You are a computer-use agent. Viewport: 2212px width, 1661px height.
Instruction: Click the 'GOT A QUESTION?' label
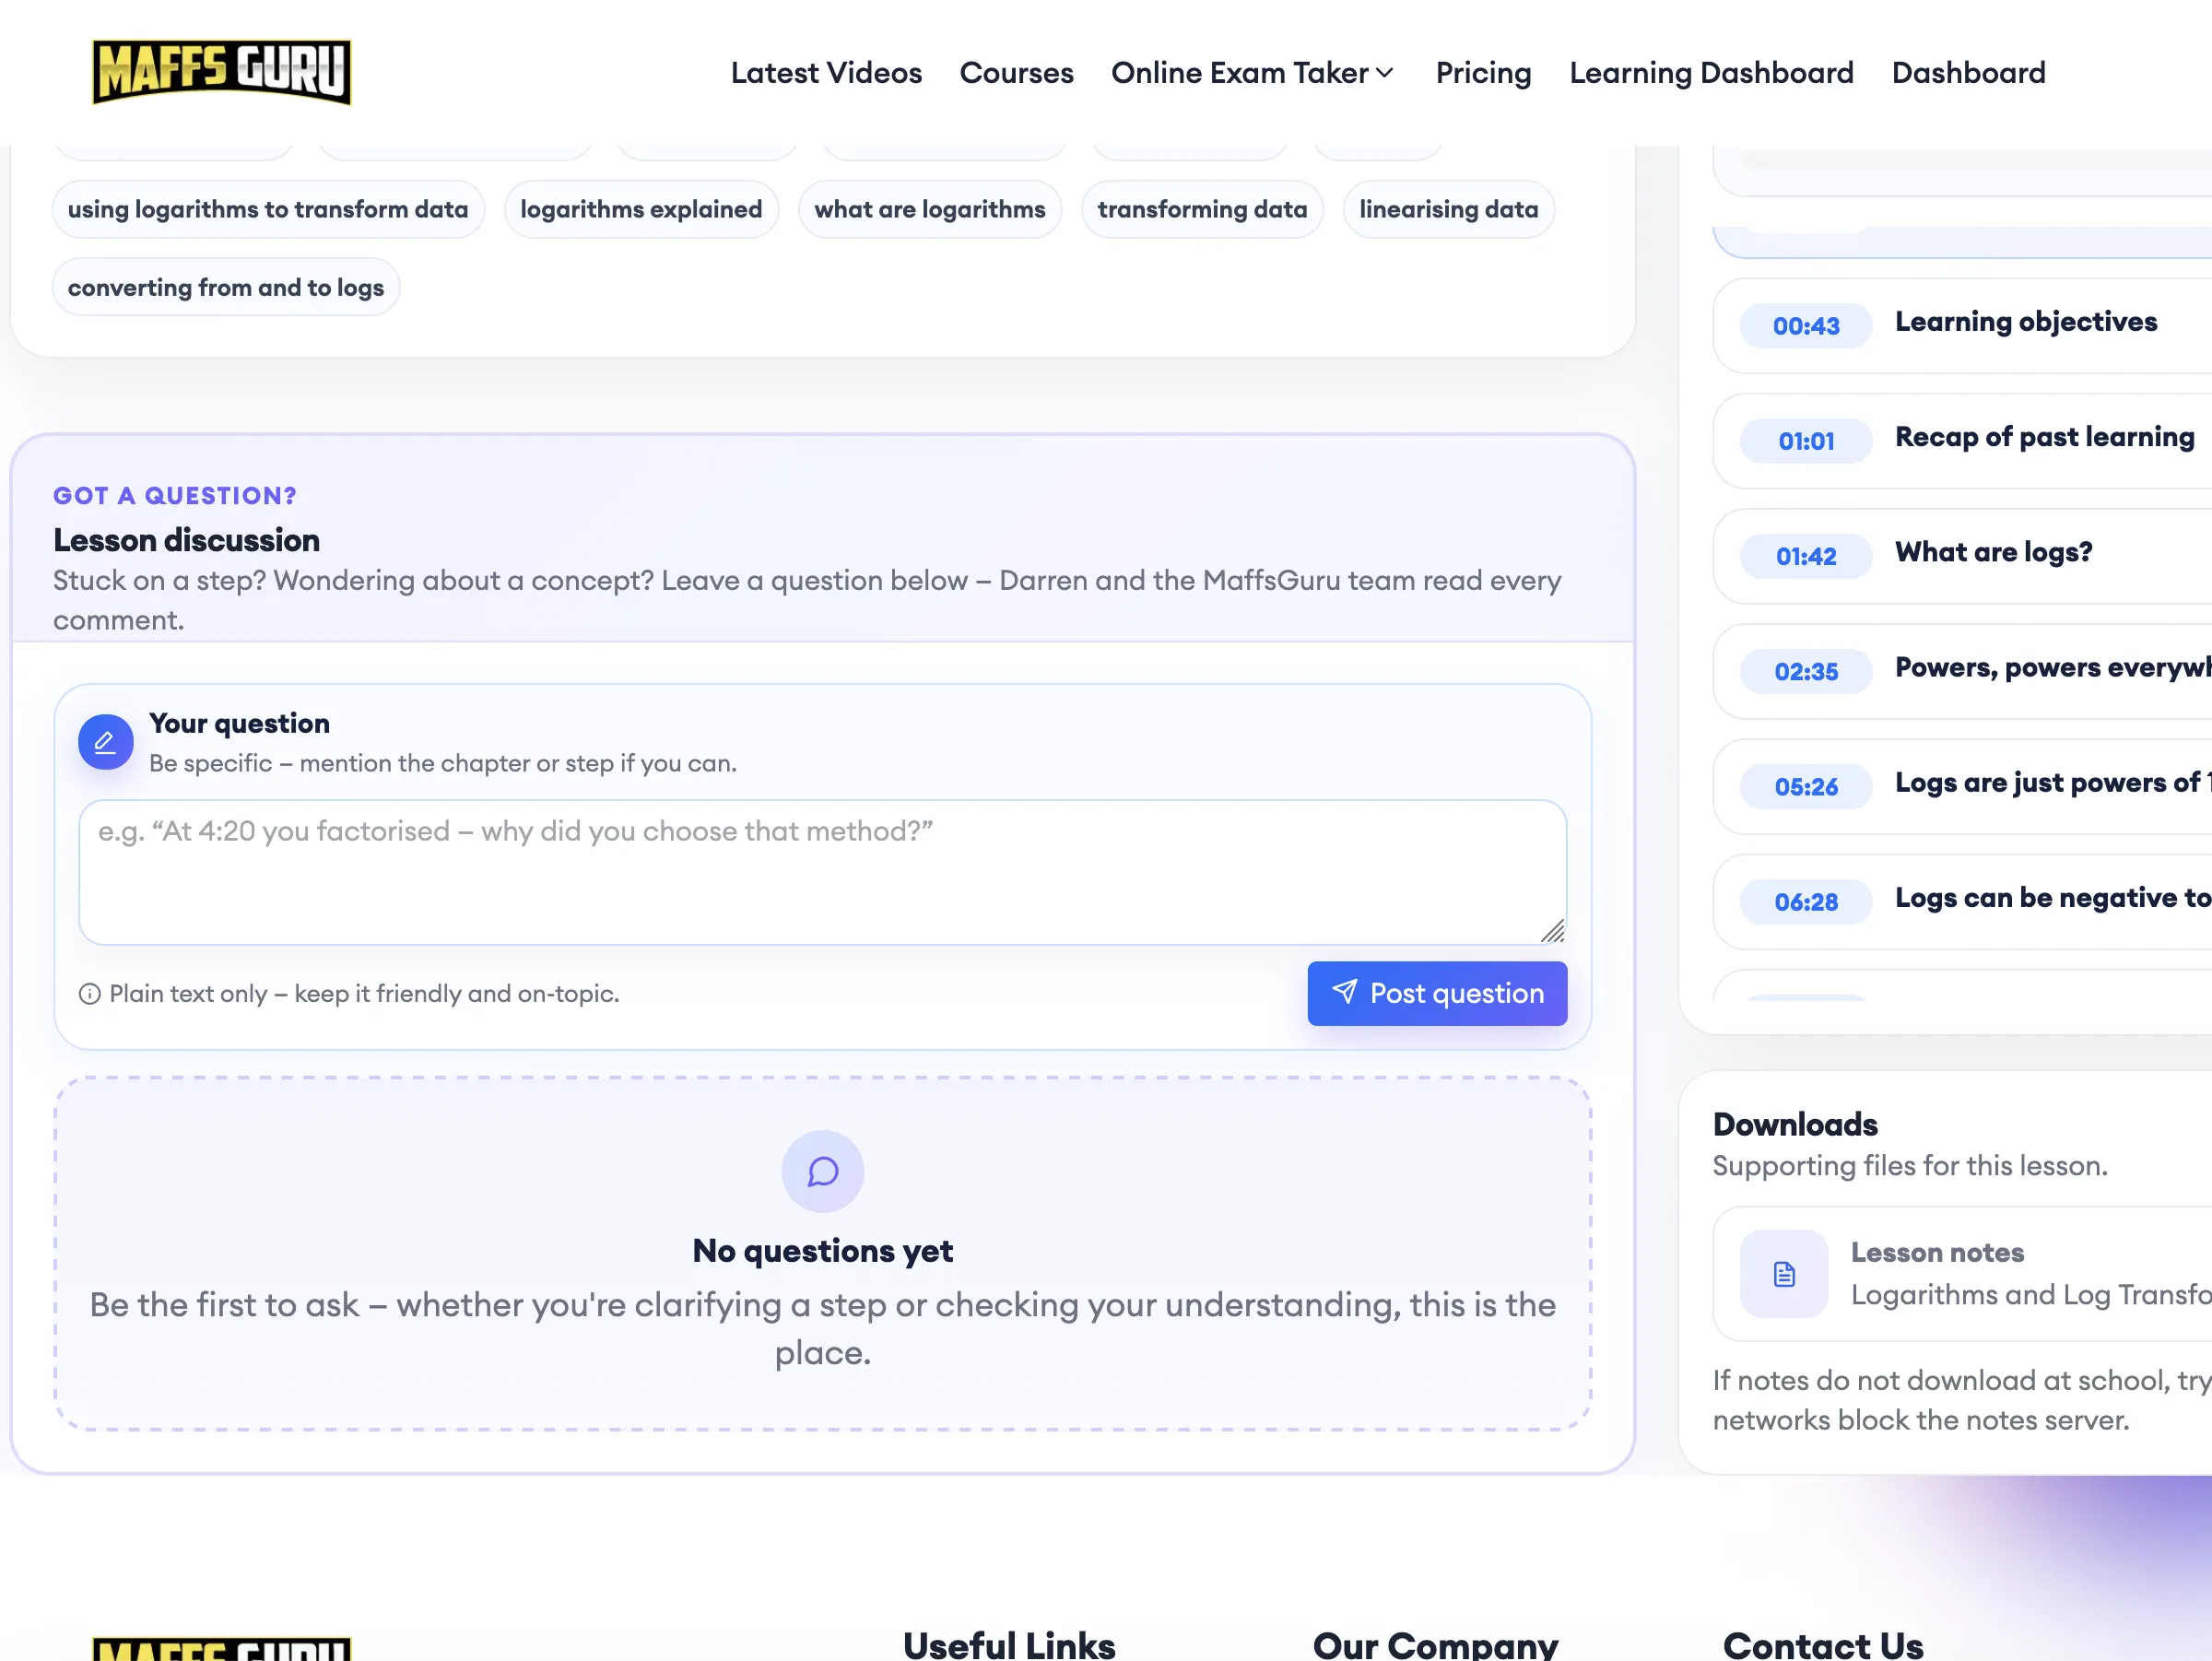pyautogui.click(x=175, y=495)
